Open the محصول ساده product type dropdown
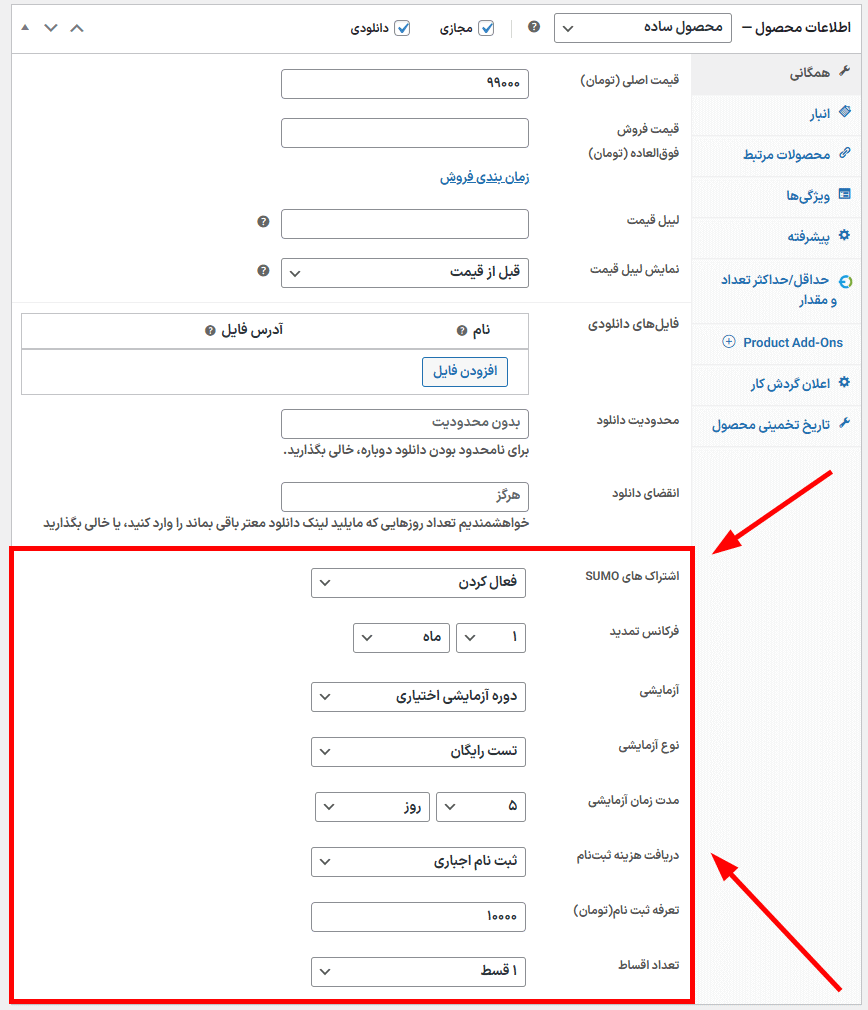Viewport: 868px width, 1010px height. click(643, 28)
